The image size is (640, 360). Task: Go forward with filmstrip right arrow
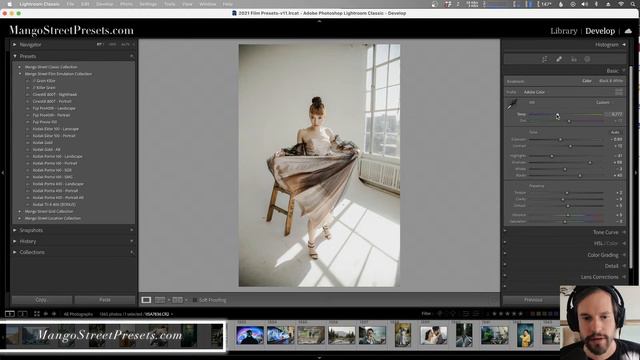coord(53,314)
